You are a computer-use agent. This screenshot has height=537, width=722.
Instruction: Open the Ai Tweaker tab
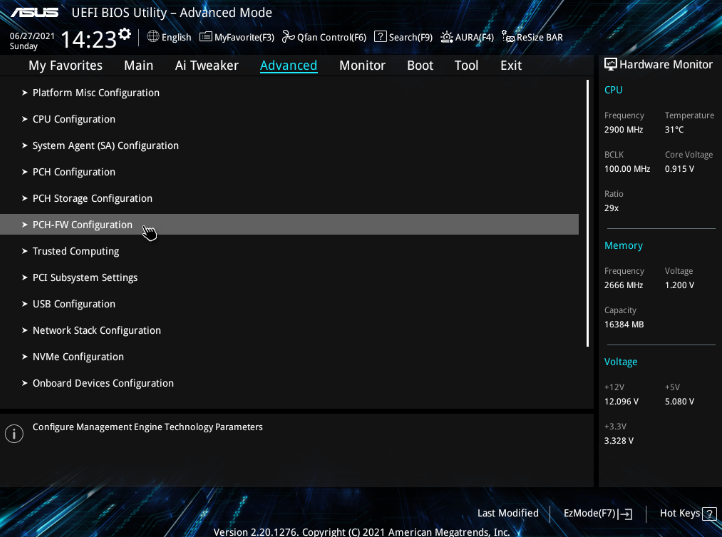point(207,65)
